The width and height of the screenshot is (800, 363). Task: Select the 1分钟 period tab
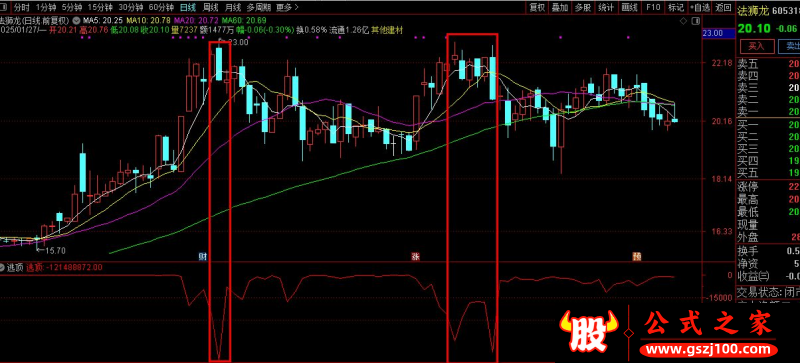[x=45, y=7]
